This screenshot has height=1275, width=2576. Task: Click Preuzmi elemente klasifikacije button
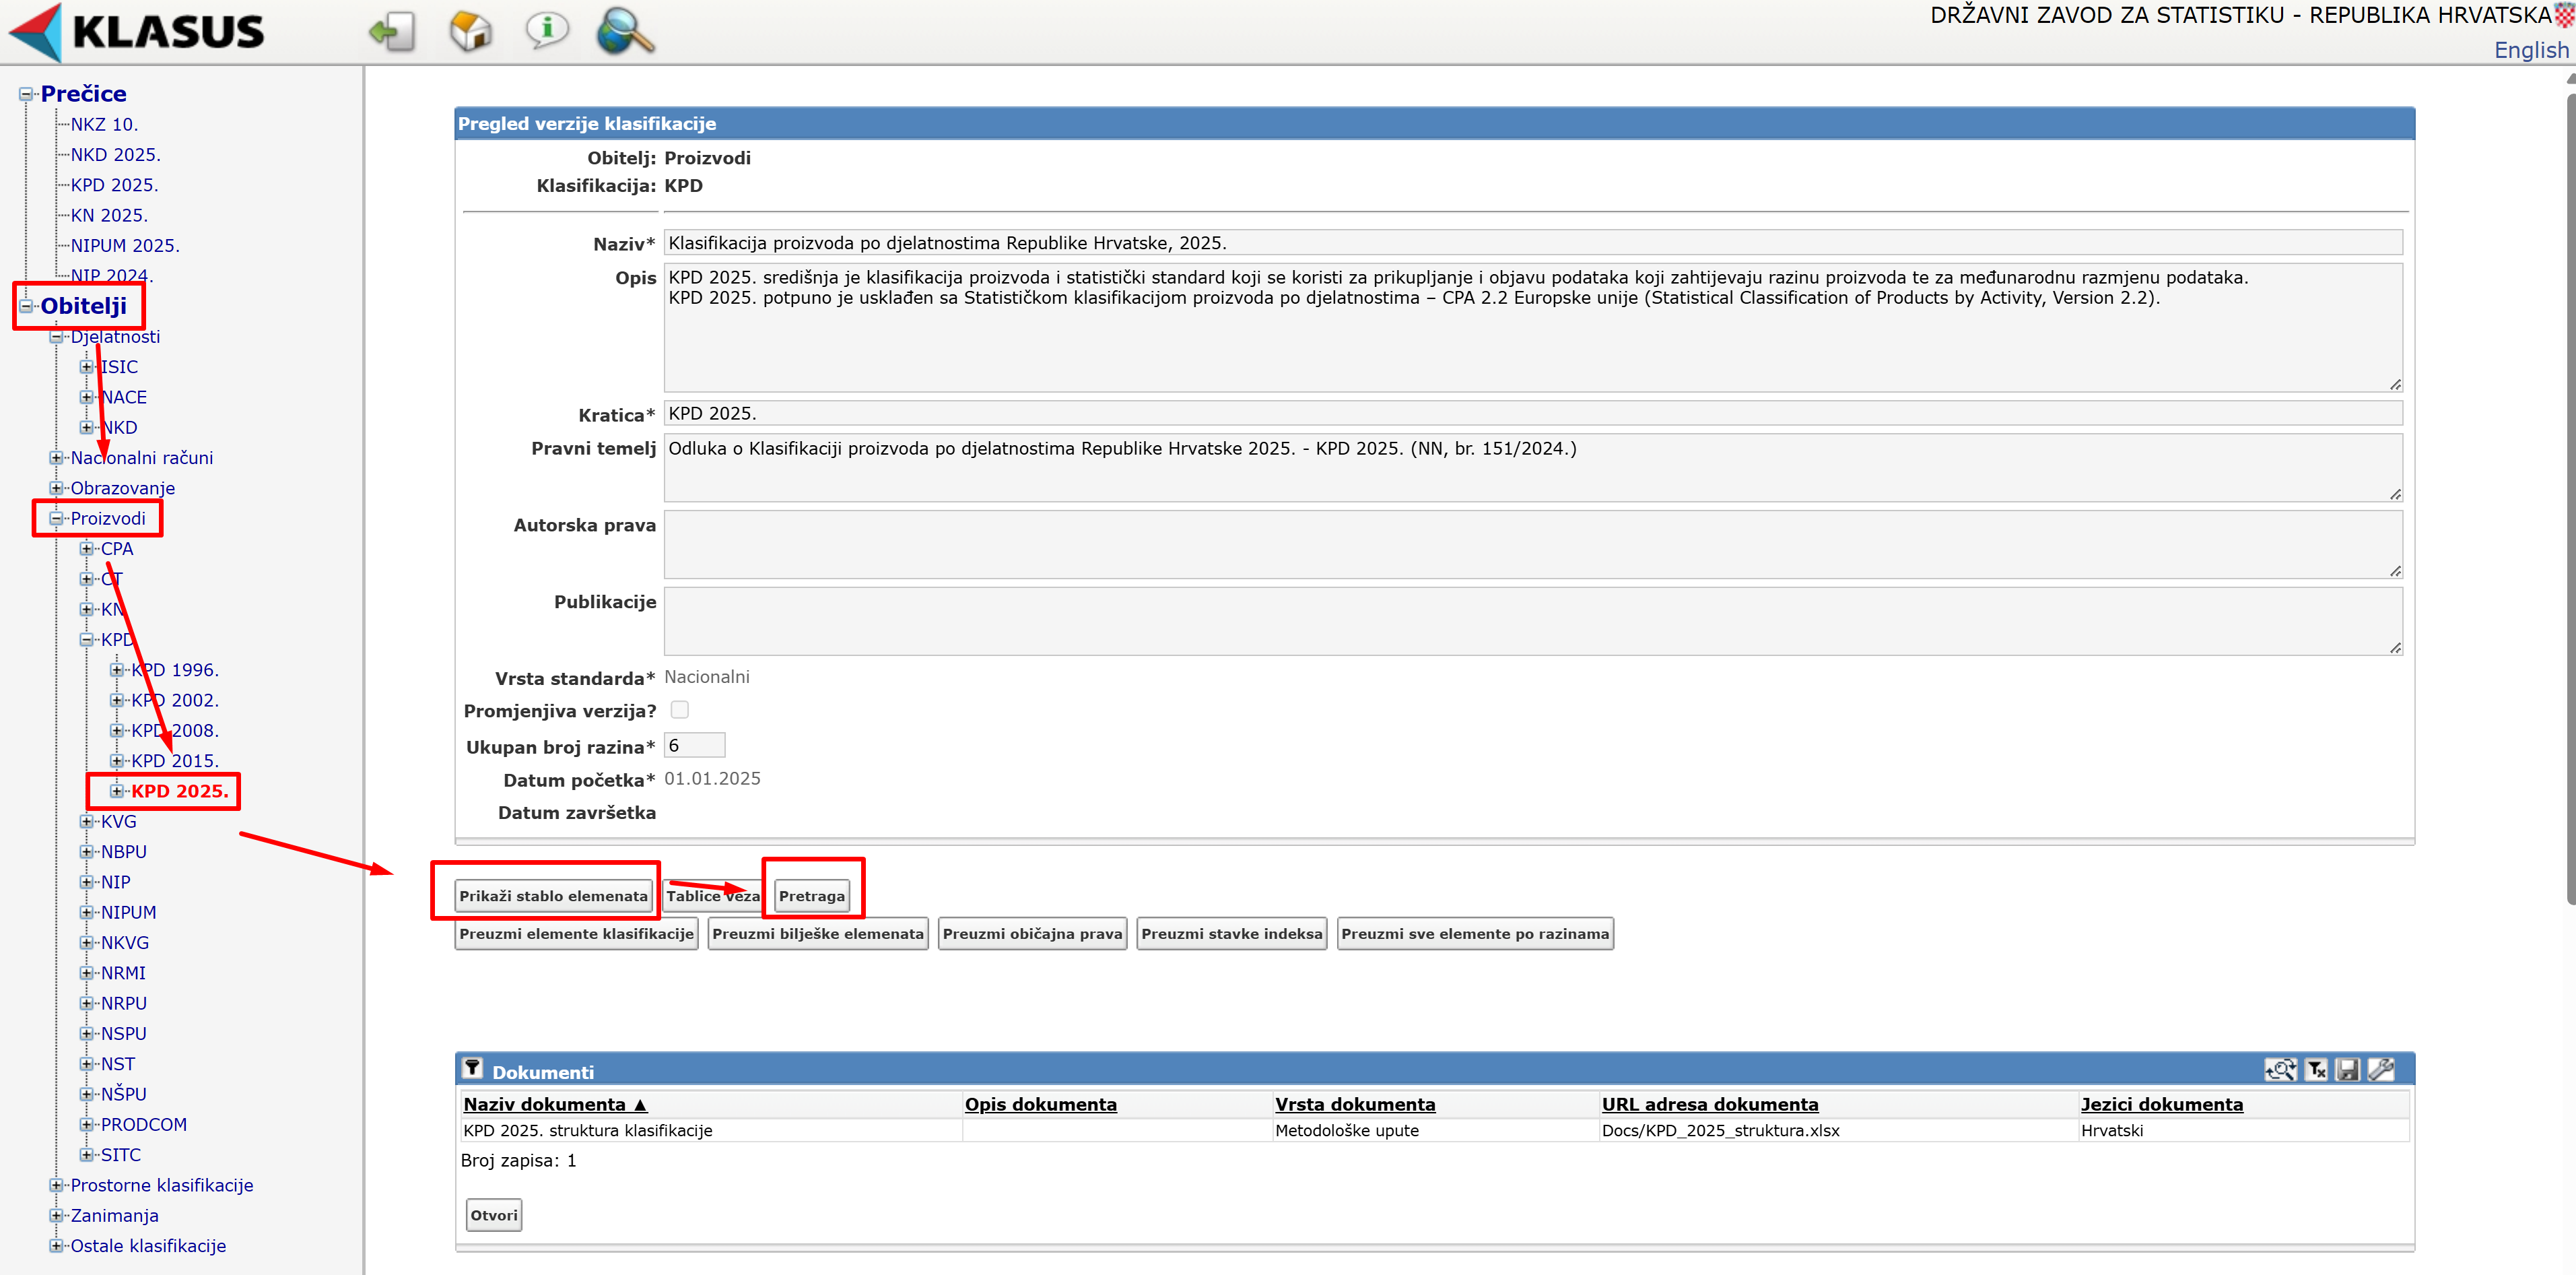pos(576,934)
